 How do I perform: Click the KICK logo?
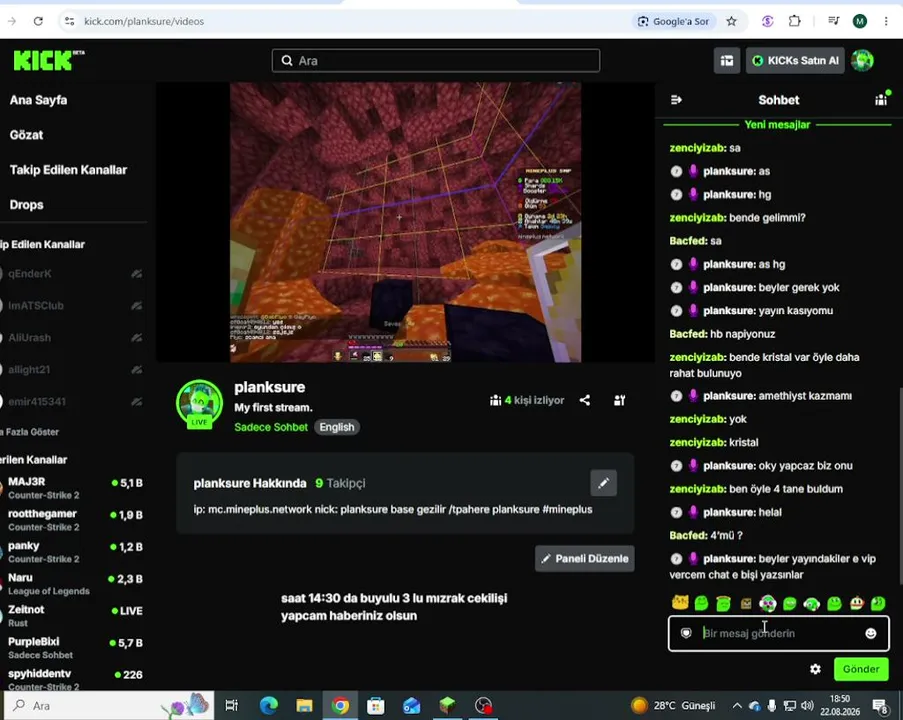[48, 60]
